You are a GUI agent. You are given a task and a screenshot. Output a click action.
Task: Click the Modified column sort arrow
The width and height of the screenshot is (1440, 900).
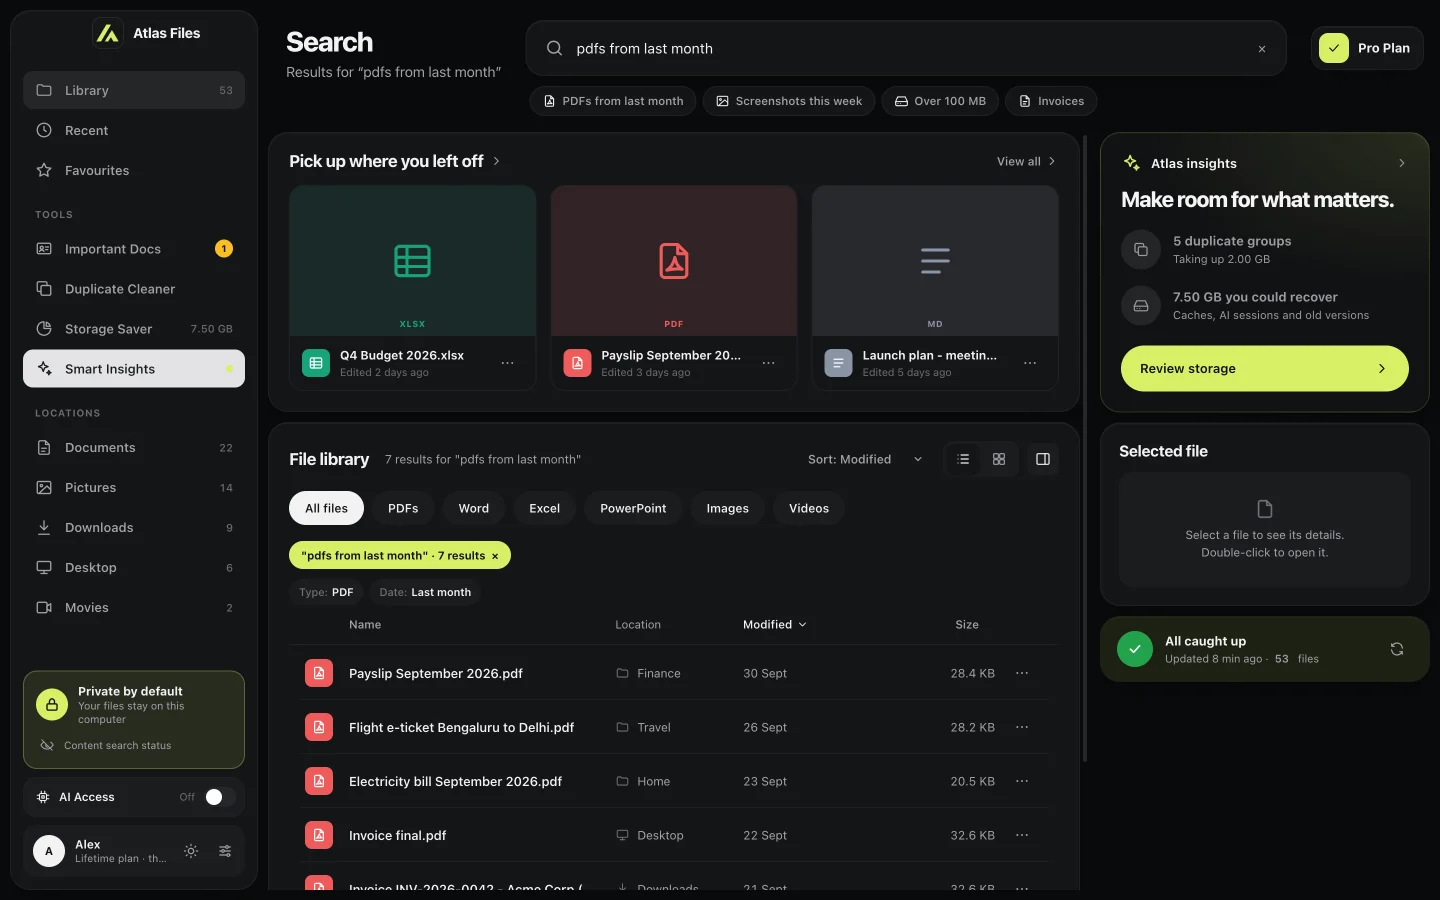click(x=803, y=625)
